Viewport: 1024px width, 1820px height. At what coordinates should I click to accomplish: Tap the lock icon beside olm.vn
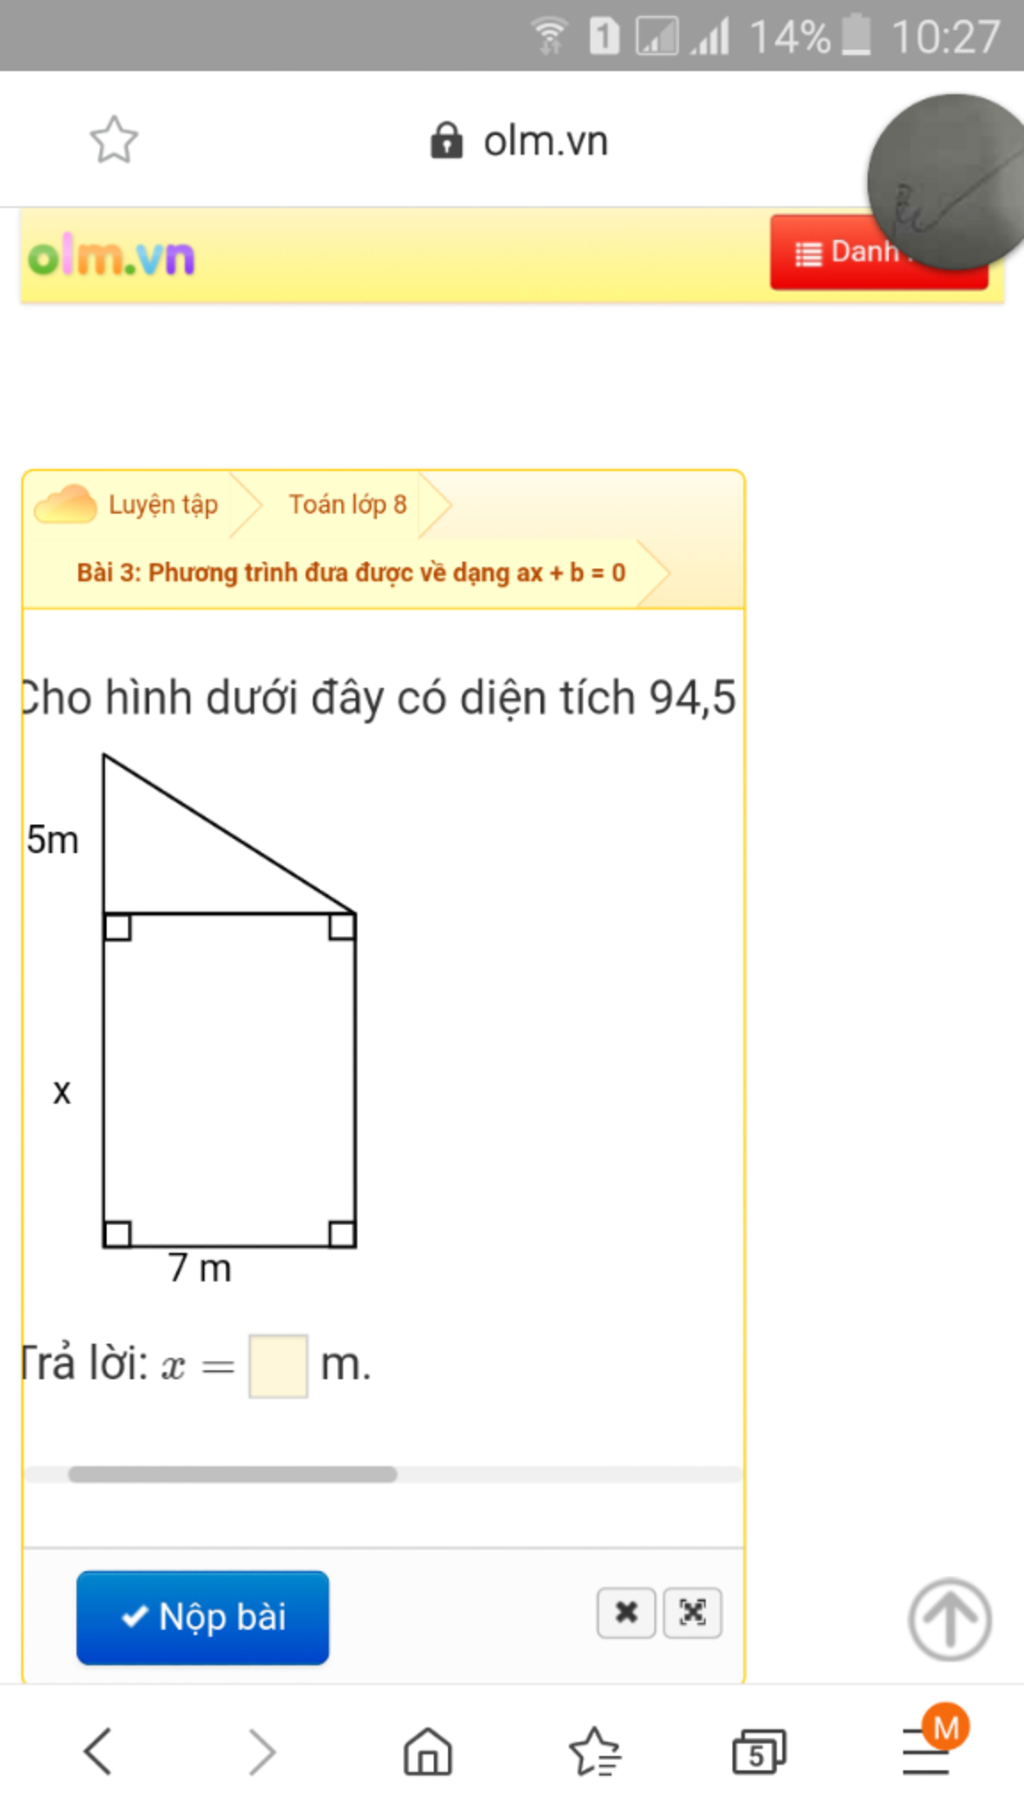pyautogui.click(x=446, y=141)
